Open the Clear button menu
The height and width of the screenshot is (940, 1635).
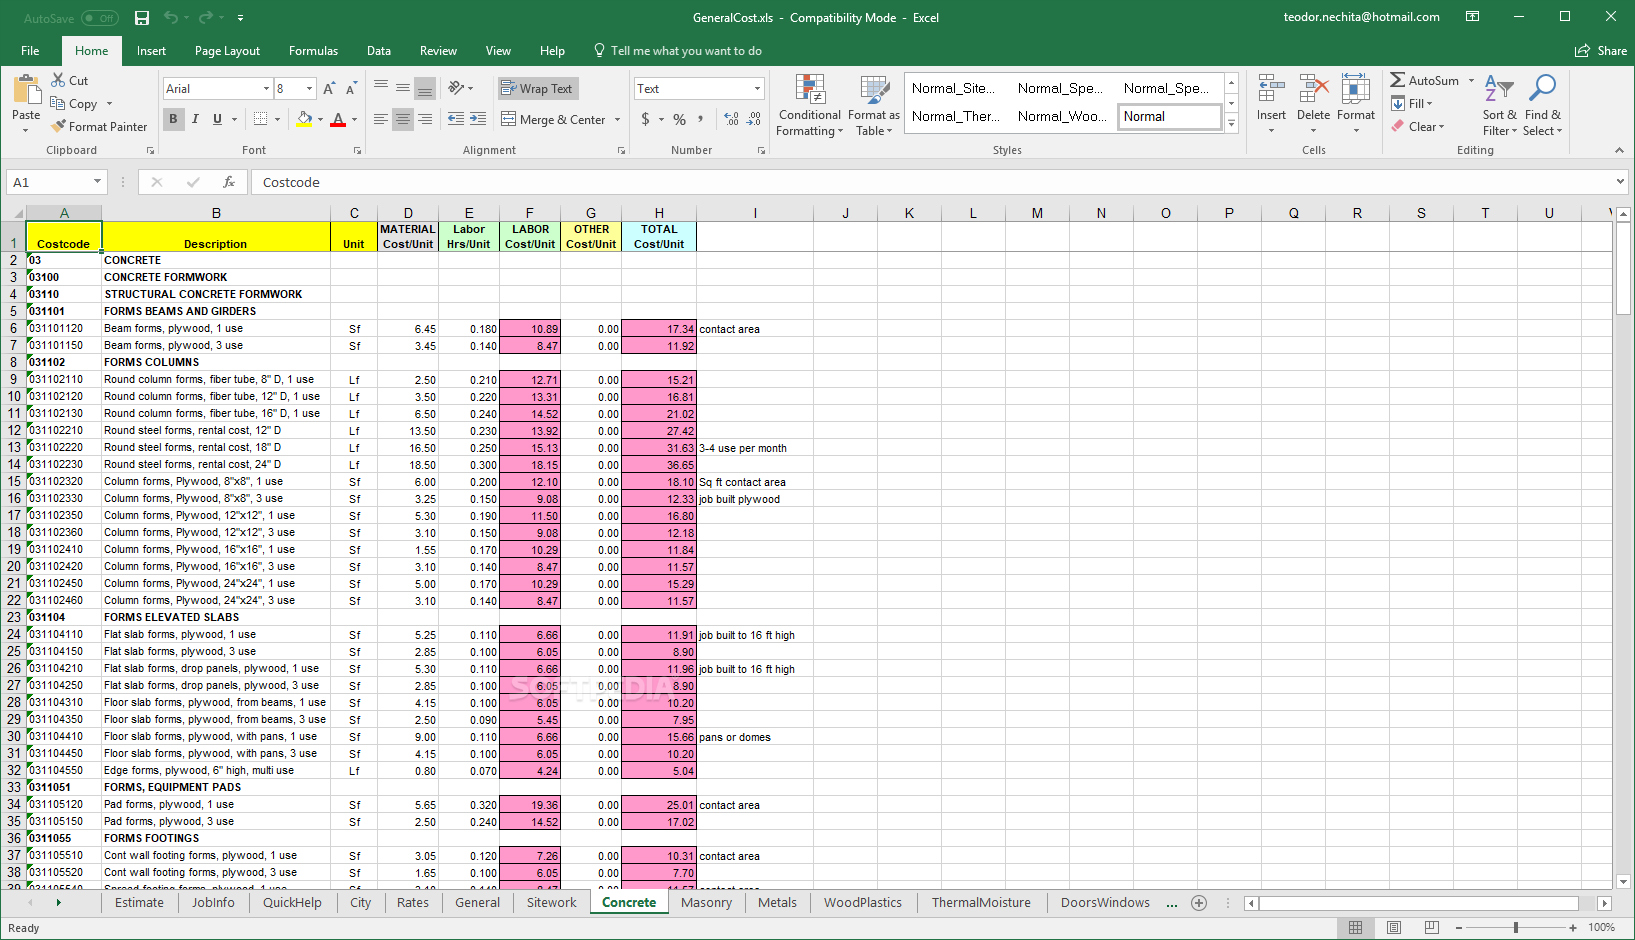[x=1417, y=127]
